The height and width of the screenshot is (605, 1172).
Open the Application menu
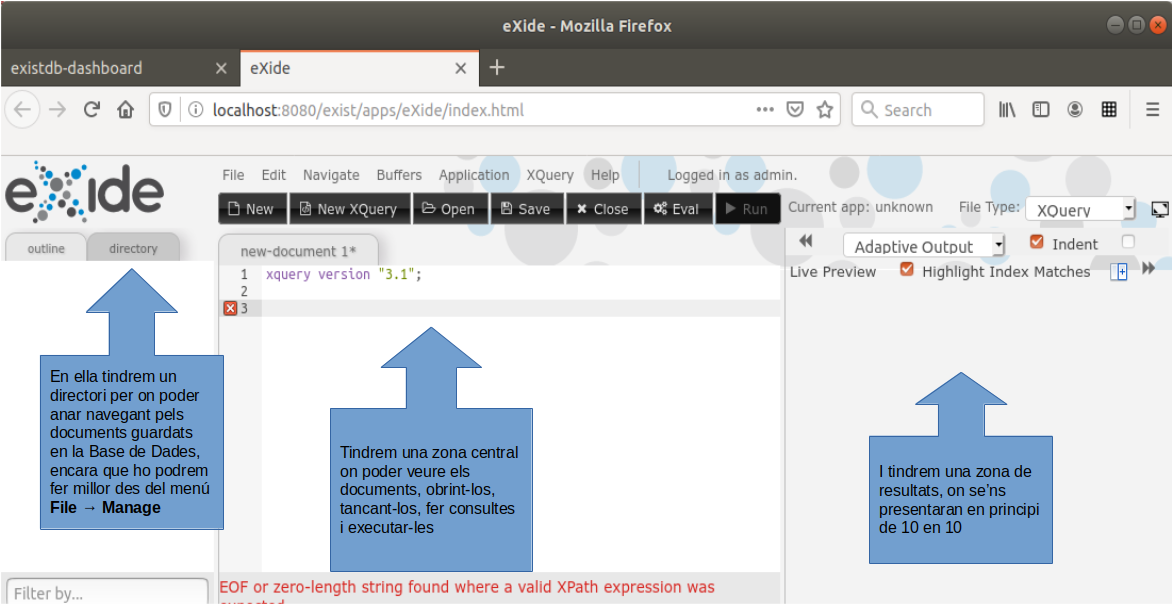coord(474,175)
